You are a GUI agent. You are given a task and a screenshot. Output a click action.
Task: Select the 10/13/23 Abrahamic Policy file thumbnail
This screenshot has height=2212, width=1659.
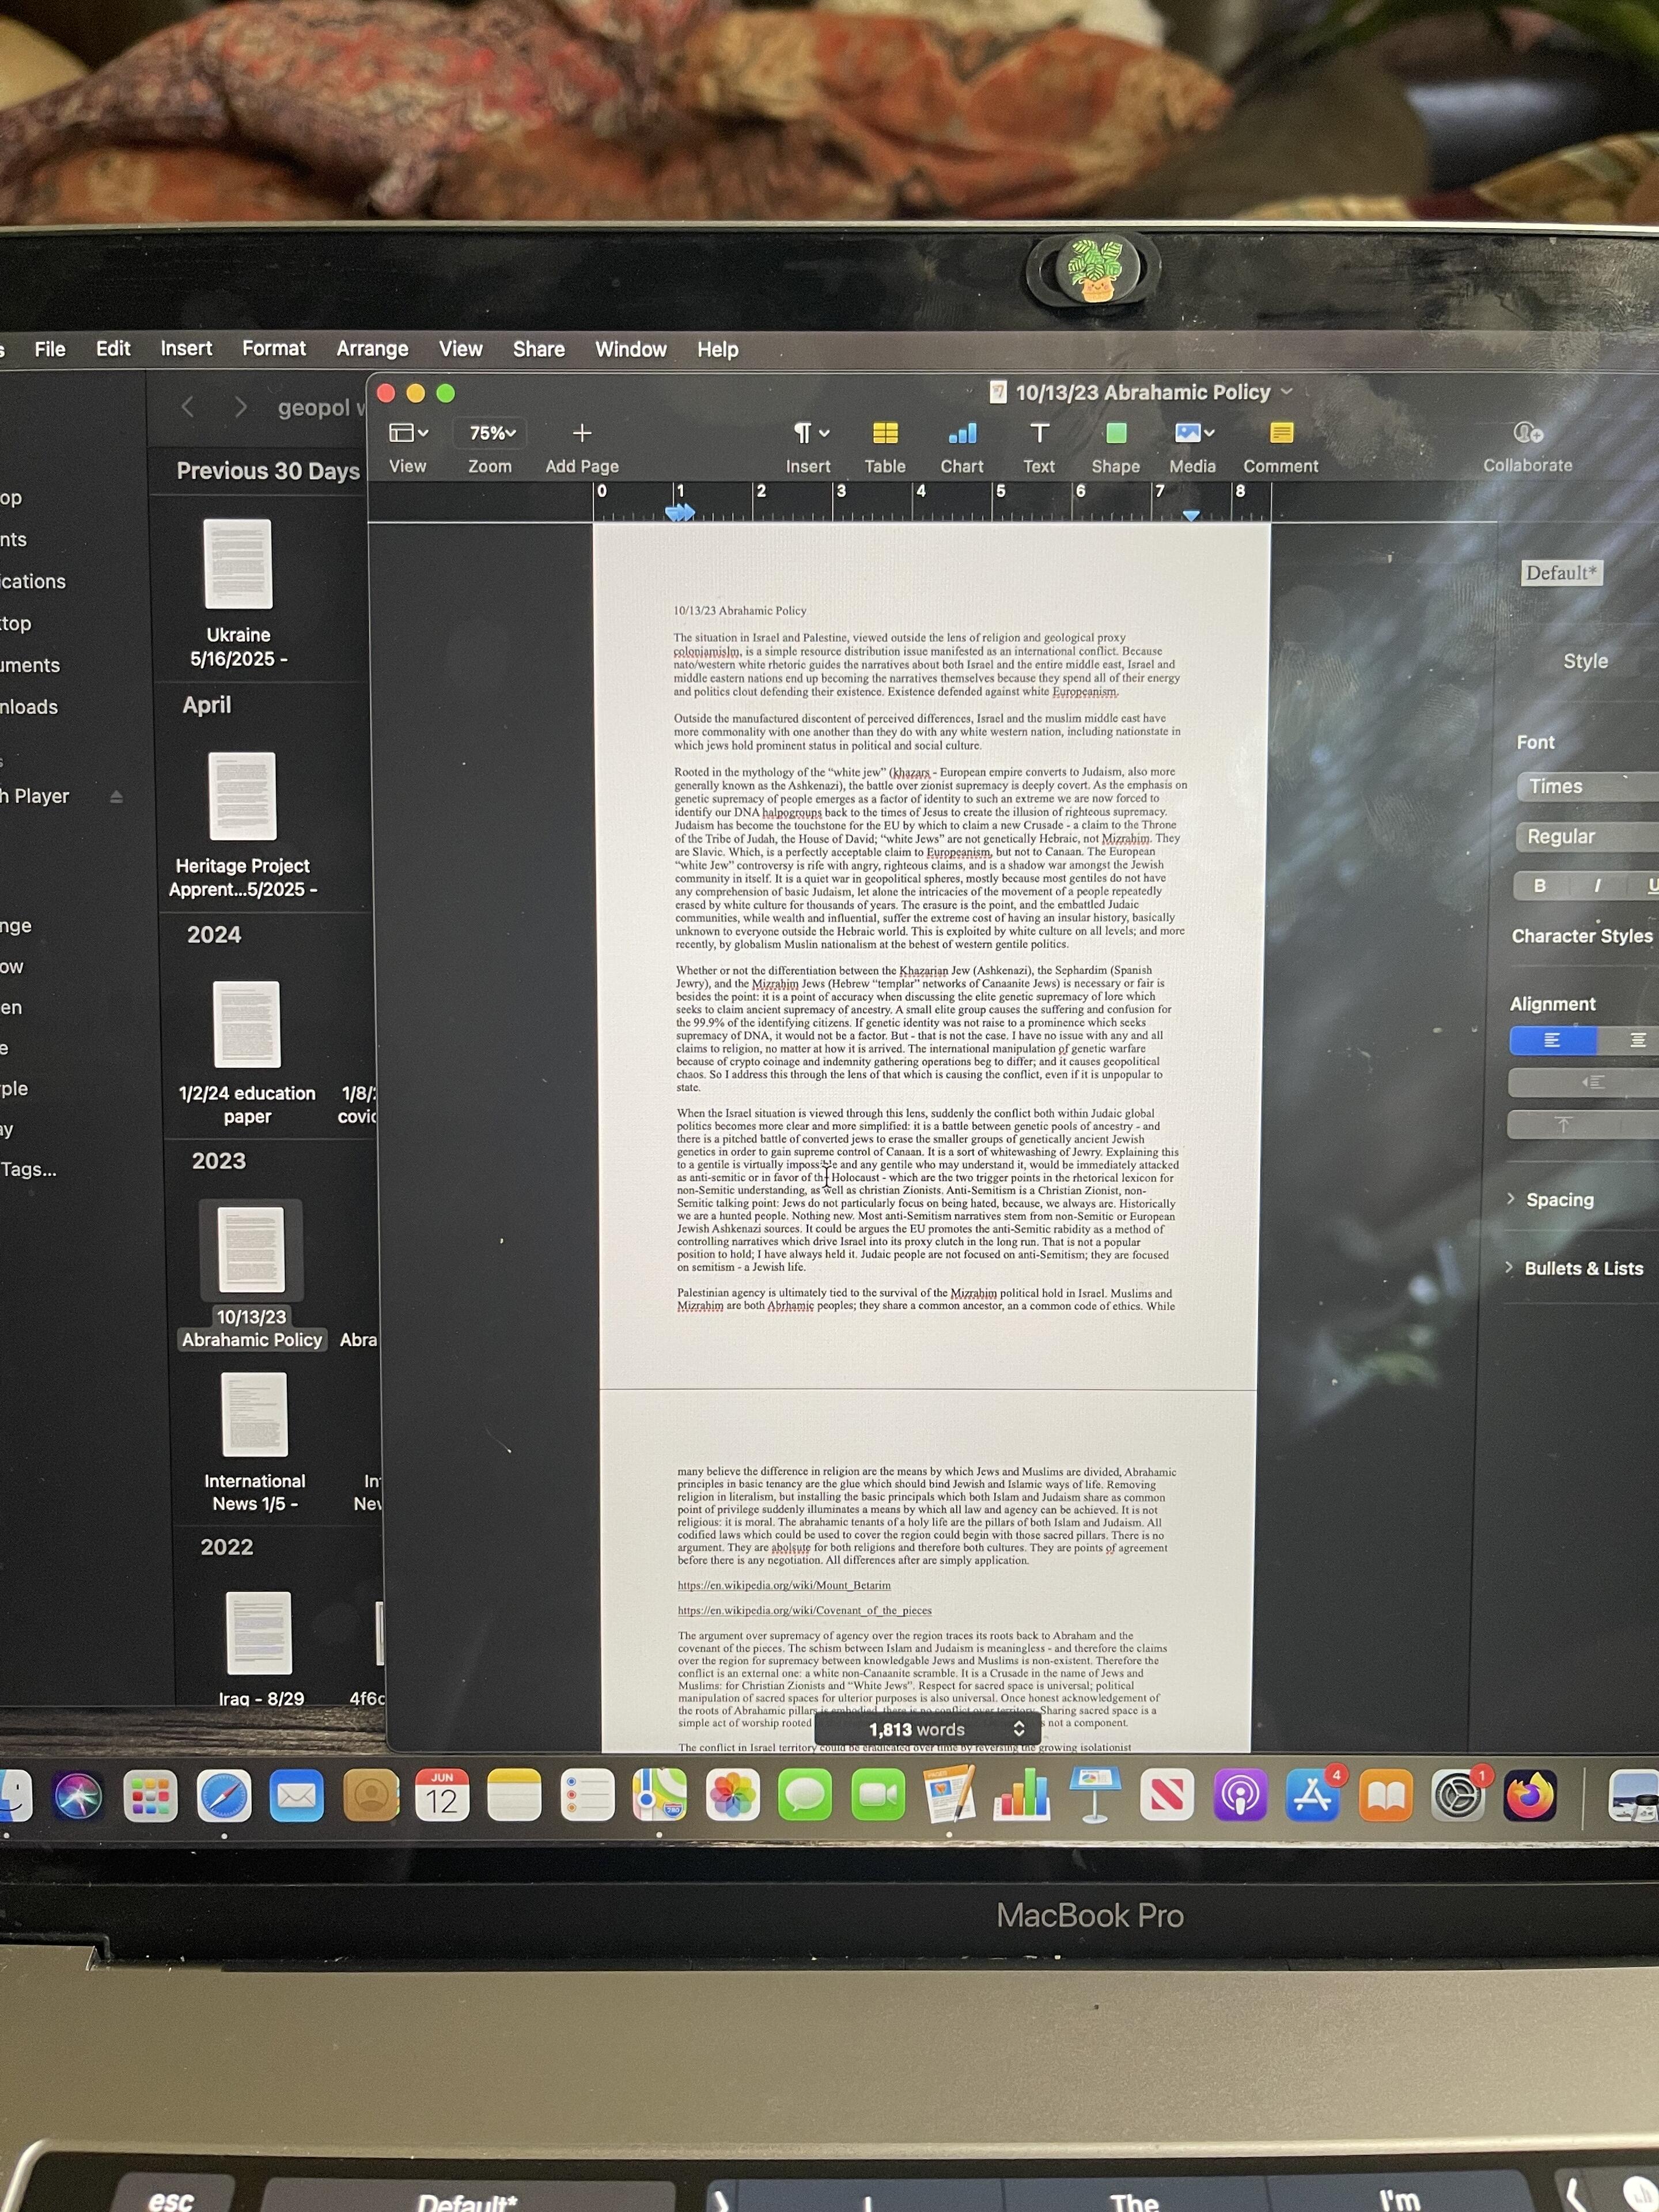[x=251, y=1250]
